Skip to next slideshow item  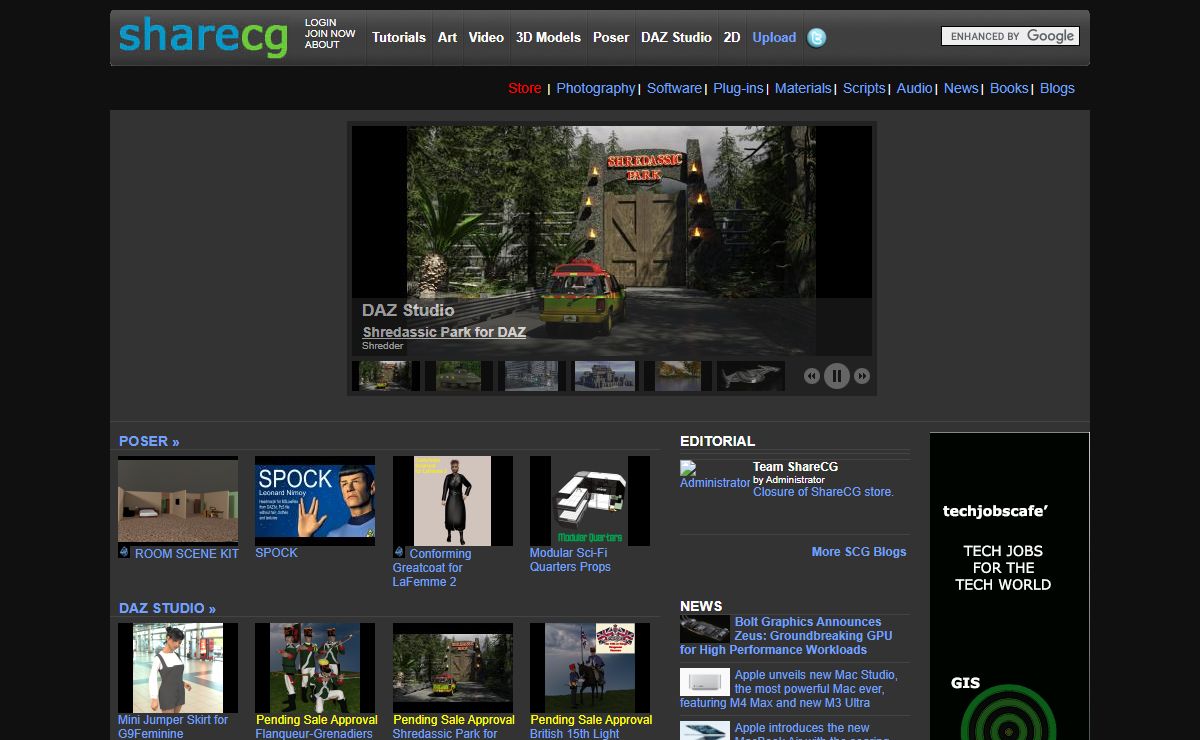coord(862,376)
